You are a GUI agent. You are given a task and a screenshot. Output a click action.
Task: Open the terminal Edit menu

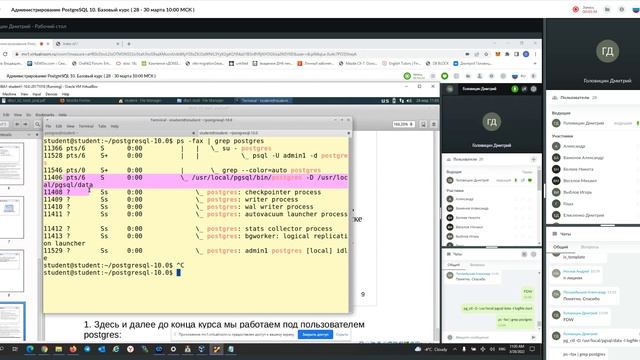59,126
